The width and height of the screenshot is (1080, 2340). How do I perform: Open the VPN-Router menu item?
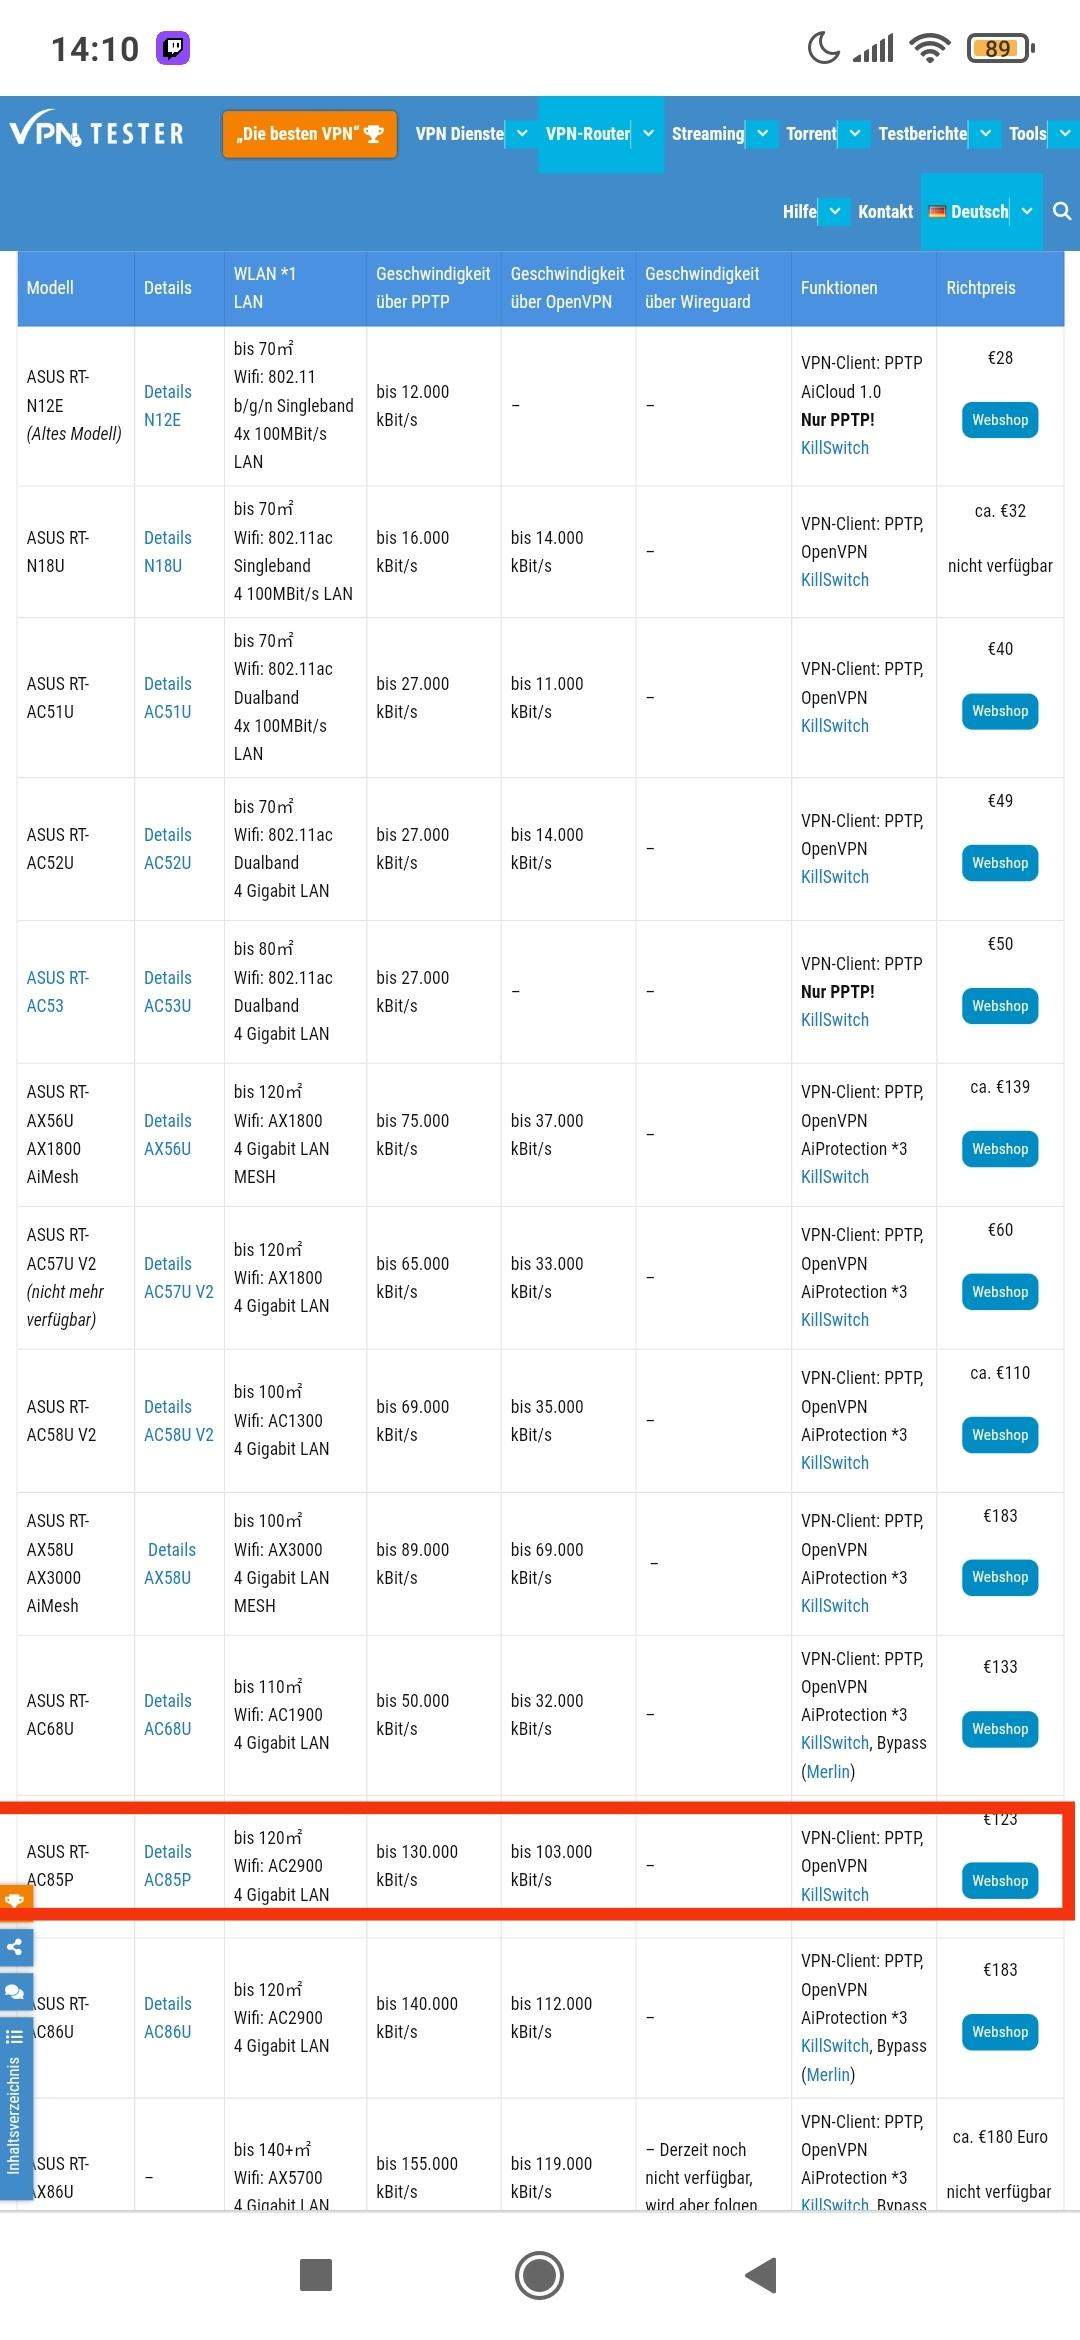pyautogui.click(x=587, y=133)
